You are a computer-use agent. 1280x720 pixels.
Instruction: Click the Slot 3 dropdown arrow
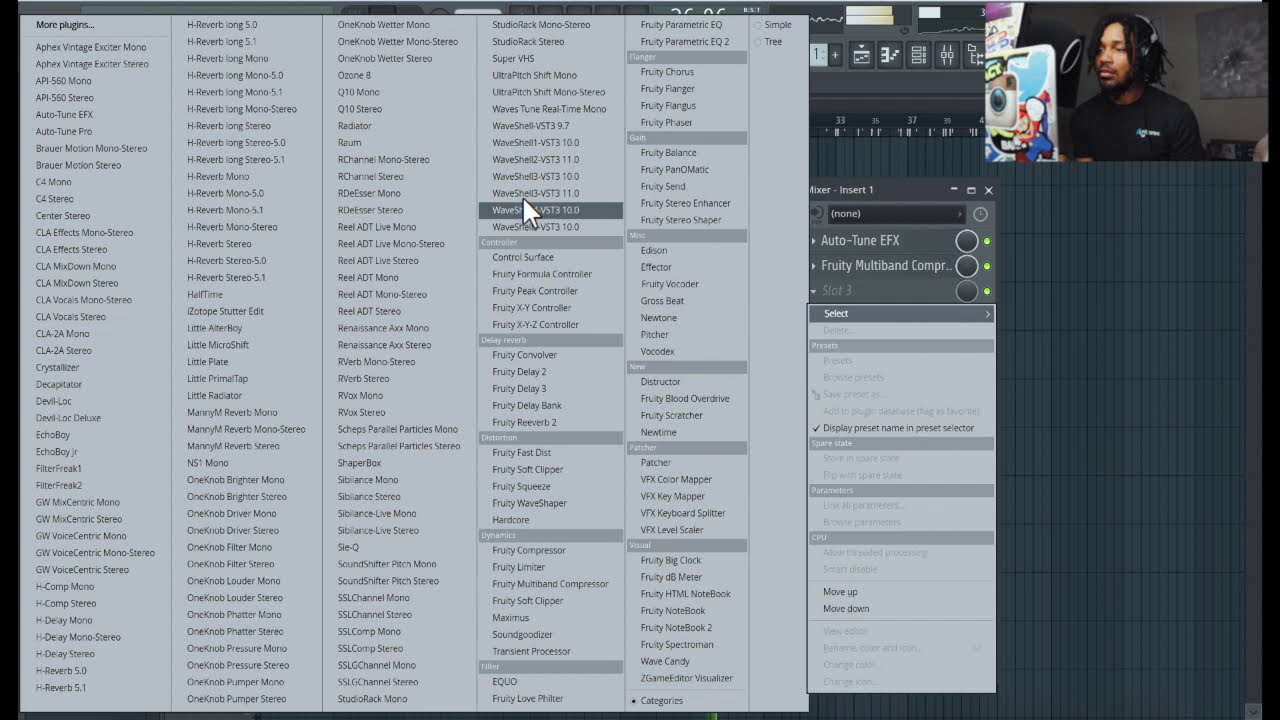[813, 291]
